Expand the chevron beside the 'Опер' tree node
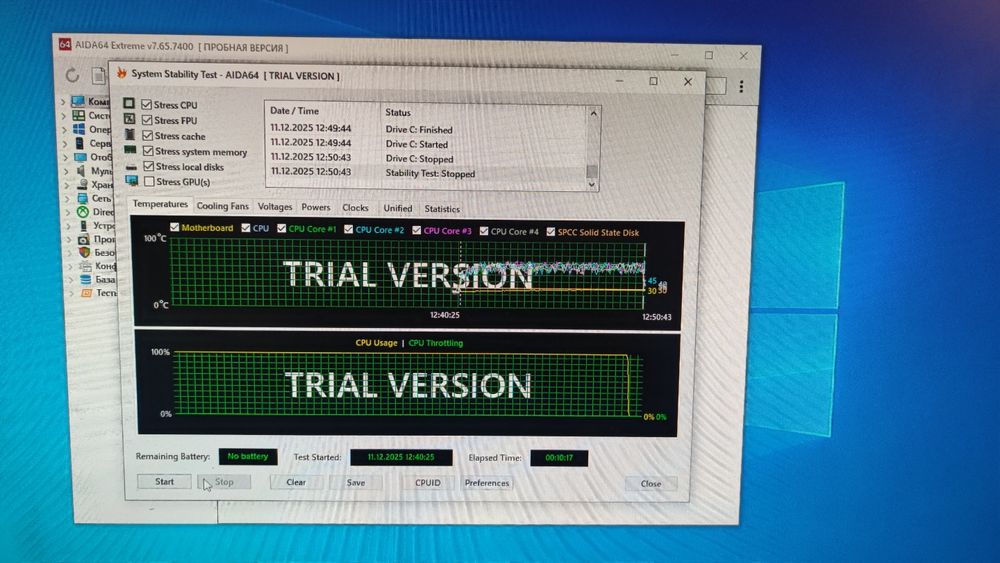Viewport: 1000px width, 563px height. point(64,129)
